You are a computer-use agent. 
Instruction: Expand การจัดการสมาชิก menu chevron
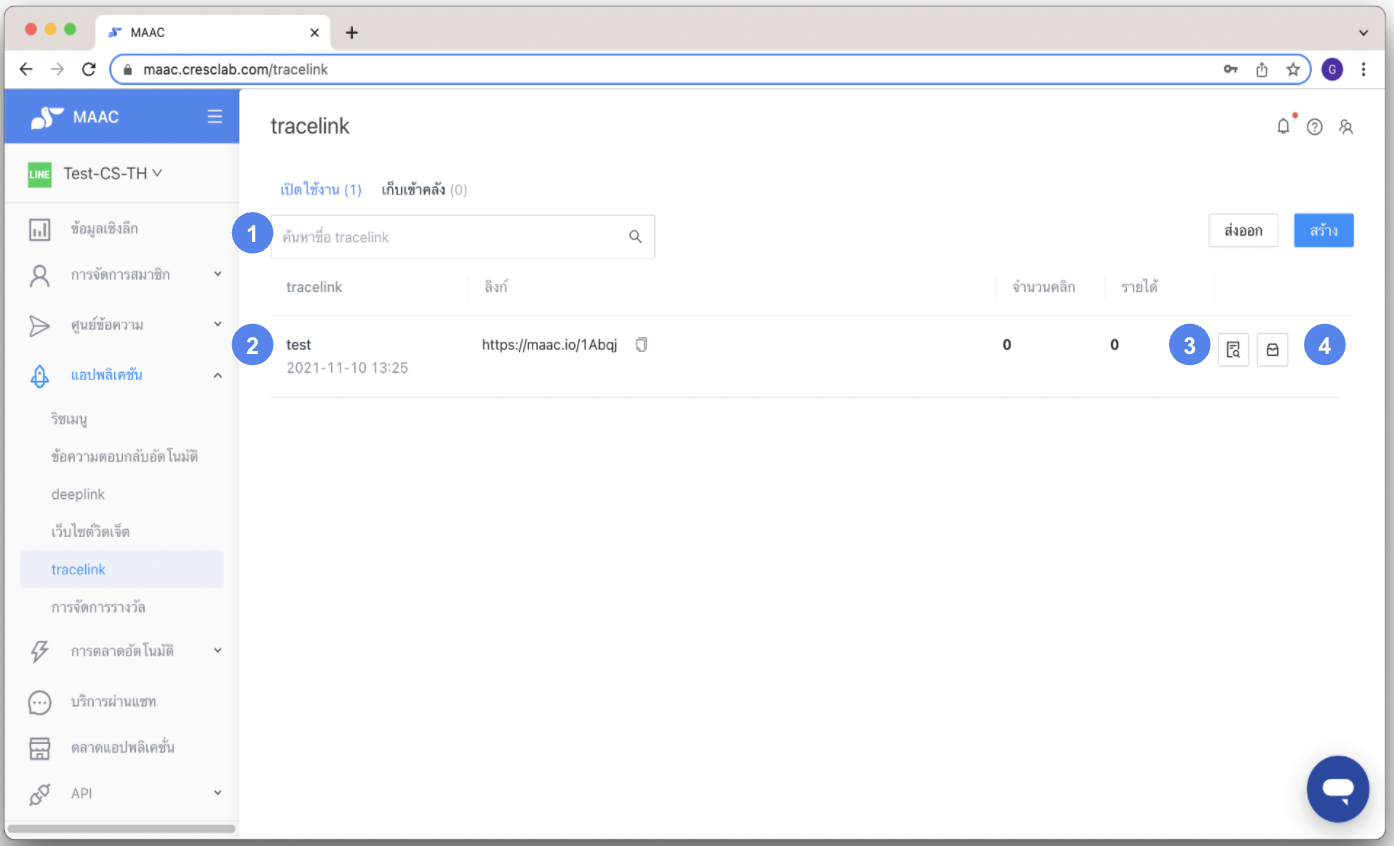(x=218, y=273)
